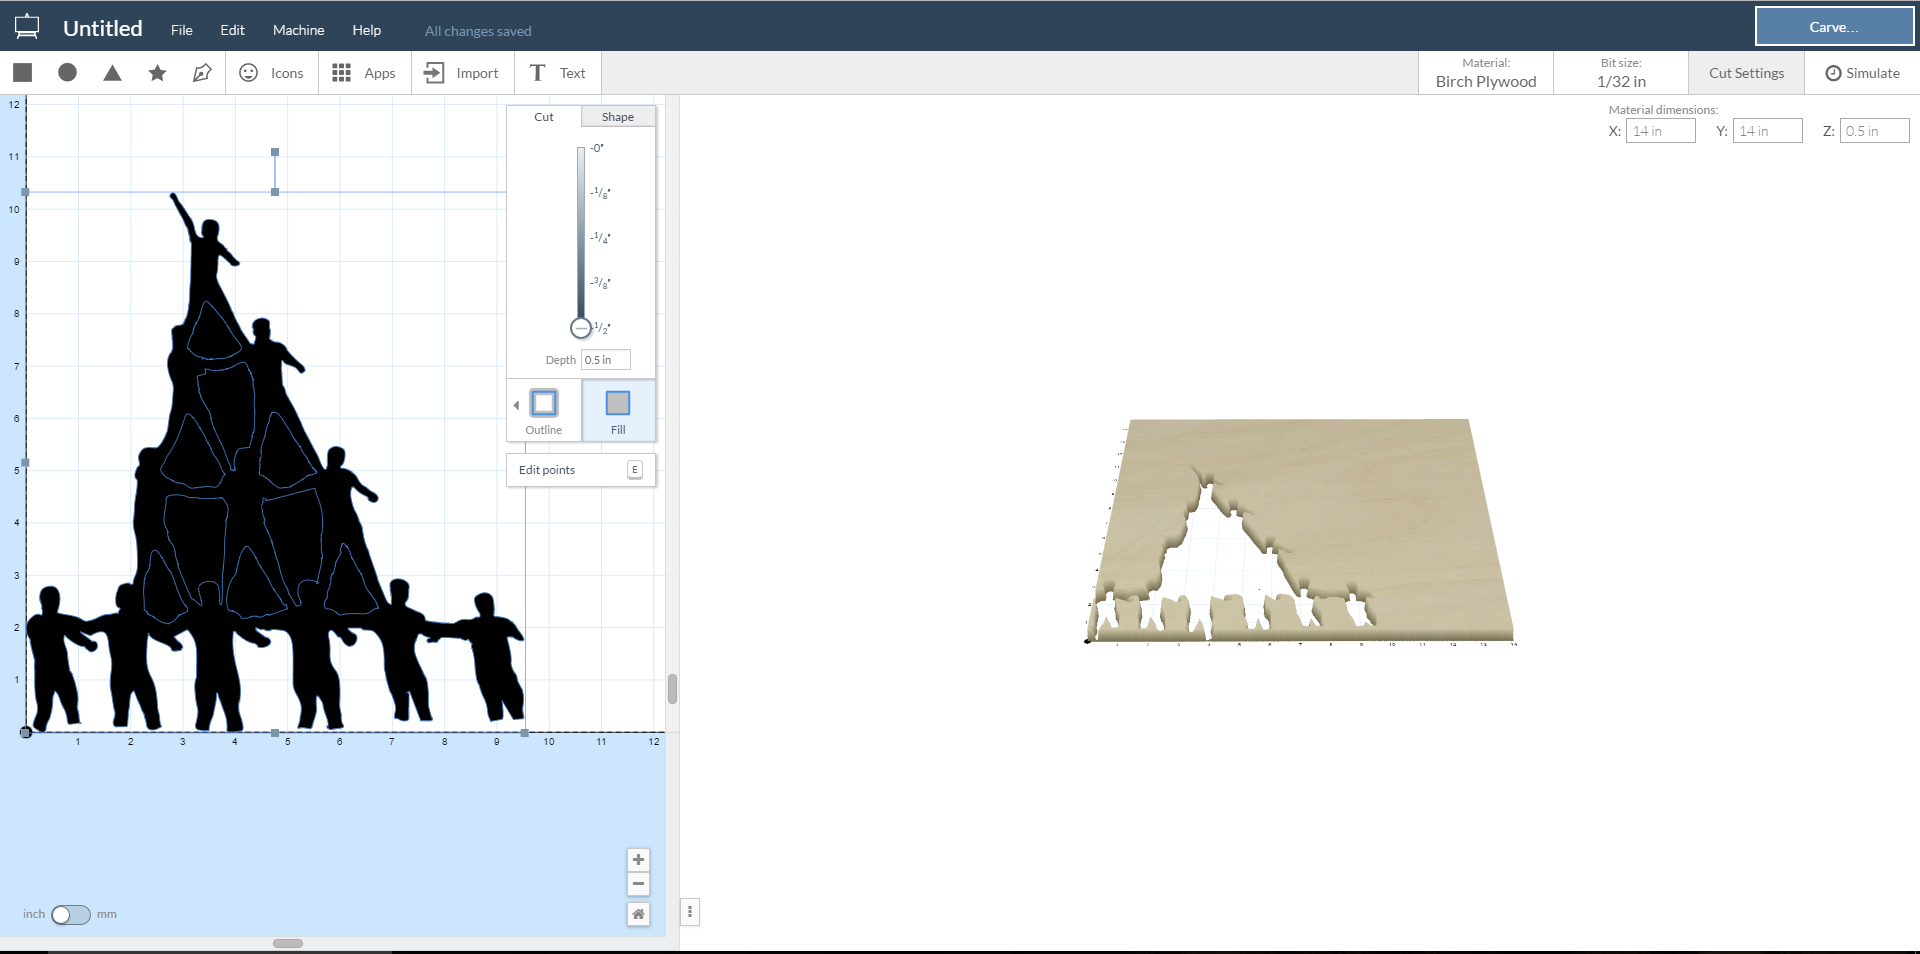Switch to the Shape tab

tap(617, 117)
